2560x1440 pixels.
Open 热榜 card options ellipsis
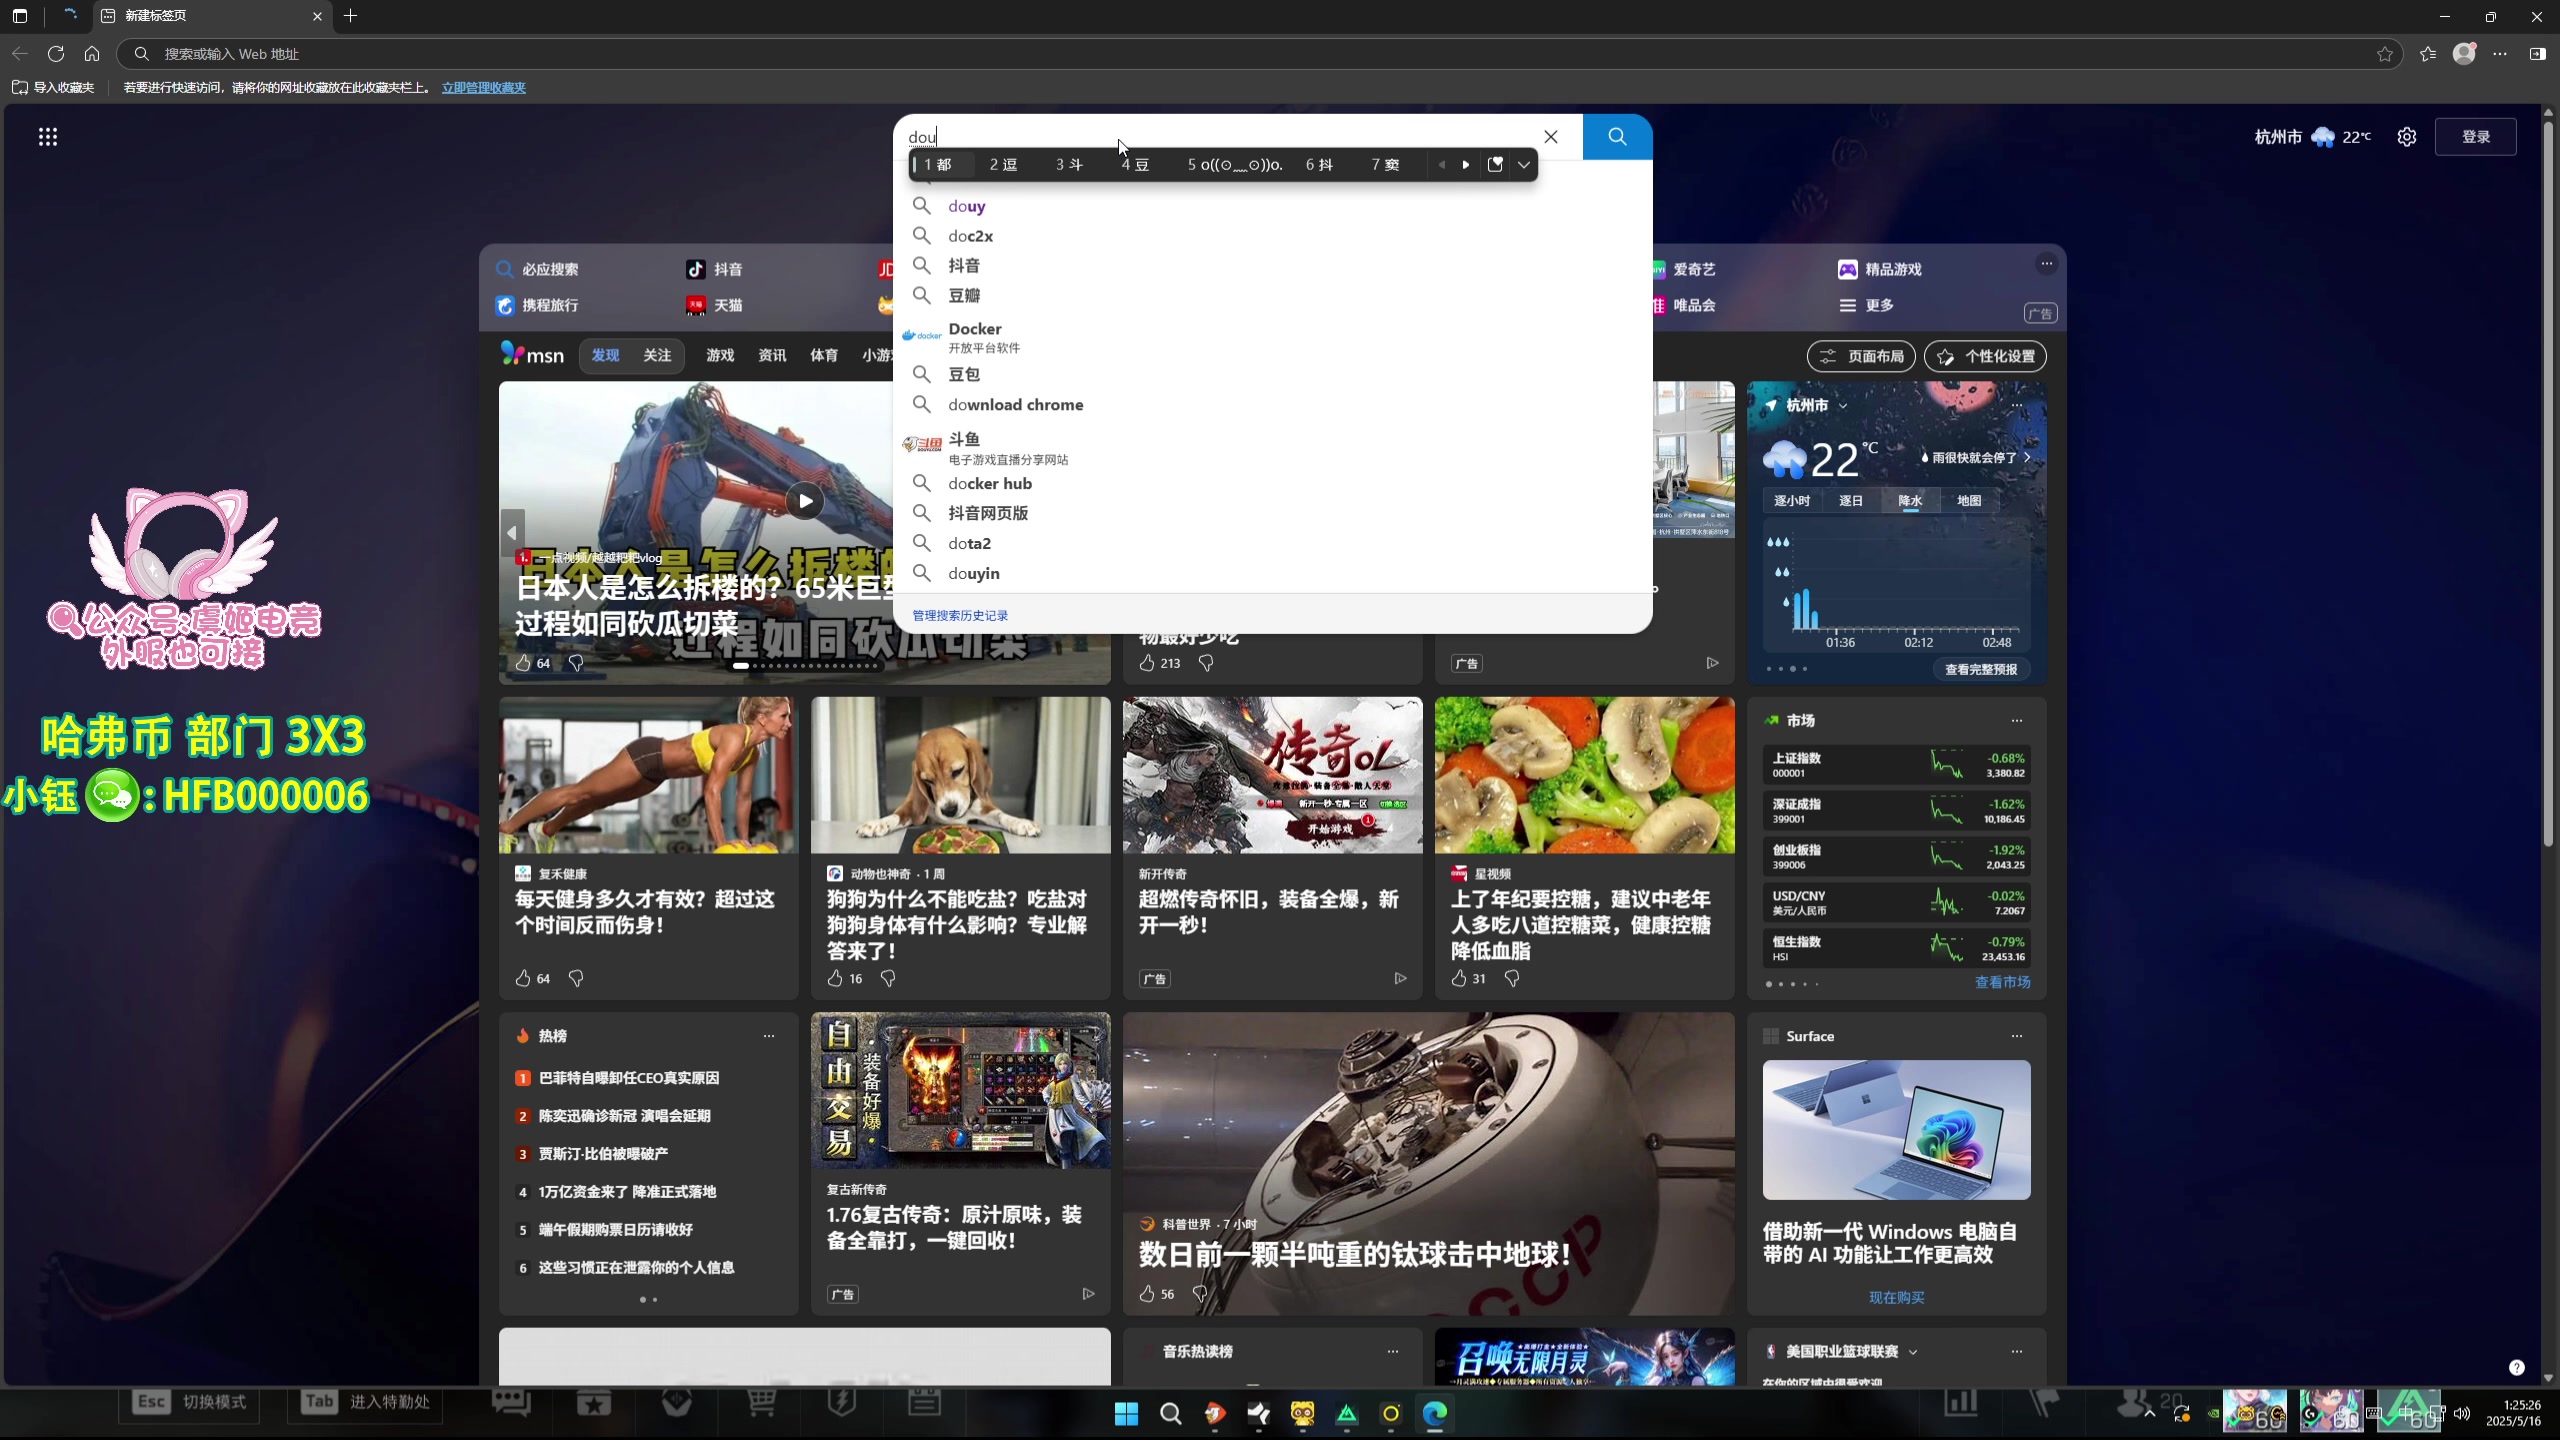coord(769,1036)
